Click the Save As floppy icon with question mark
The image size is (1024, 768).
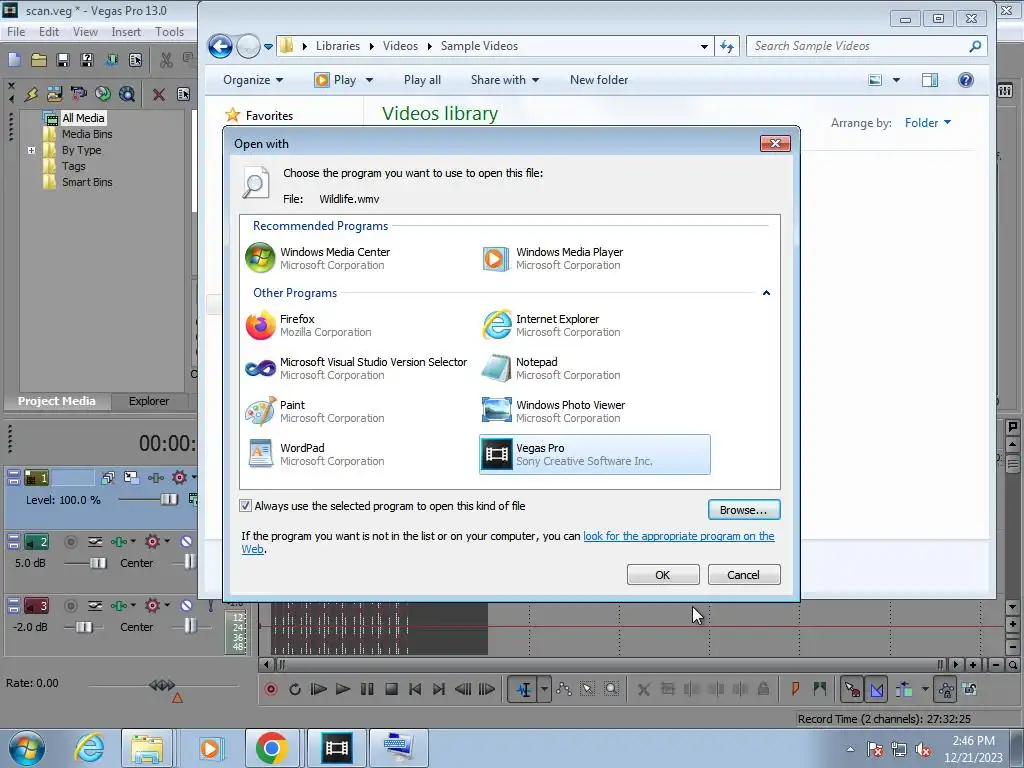(x=87, y=60)
